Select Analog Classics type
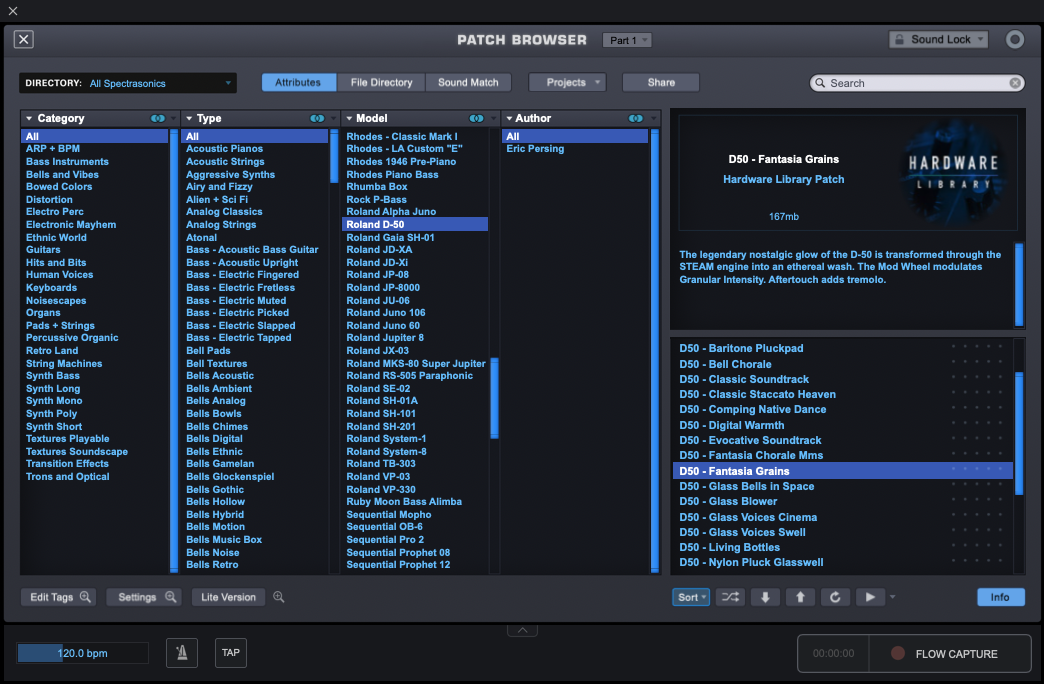Viewport: 1044px width, 684px height. pos(224,212)
